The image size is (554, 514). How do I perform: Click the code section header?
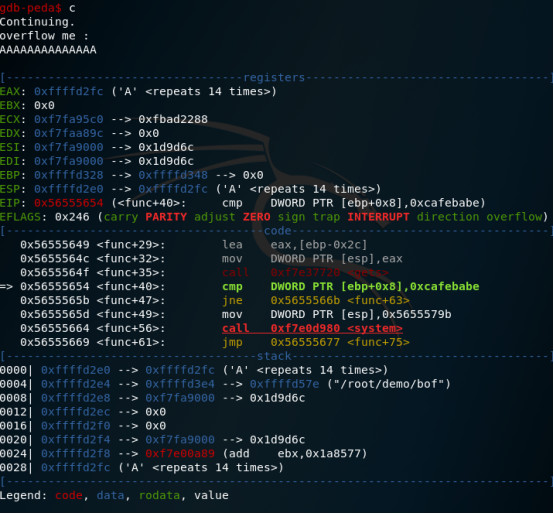tap(278, 231)
